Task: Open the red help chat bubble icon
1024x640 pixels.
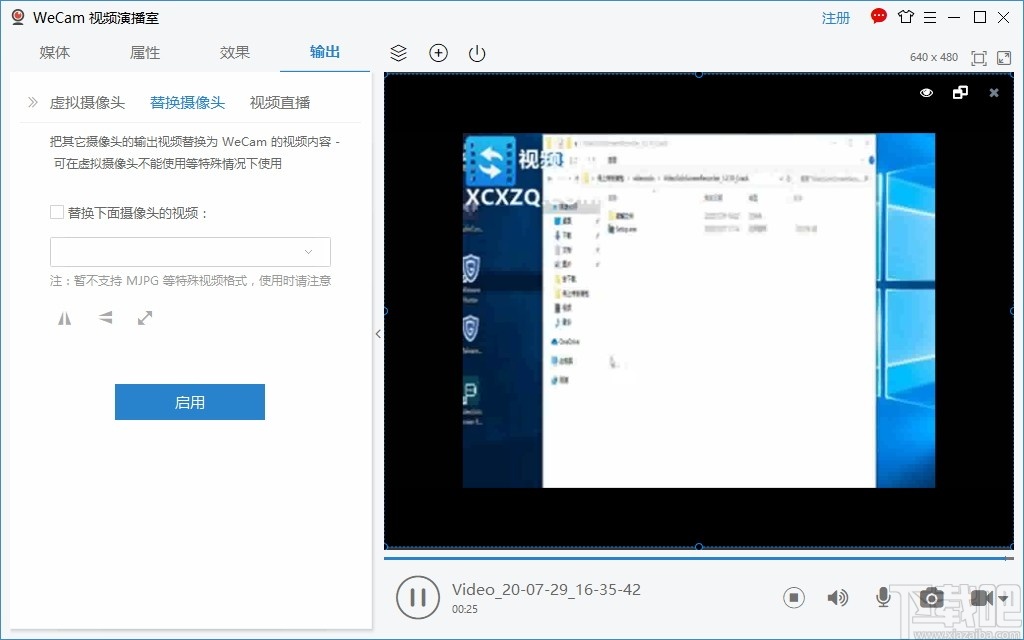Action: tap(878, 16)
